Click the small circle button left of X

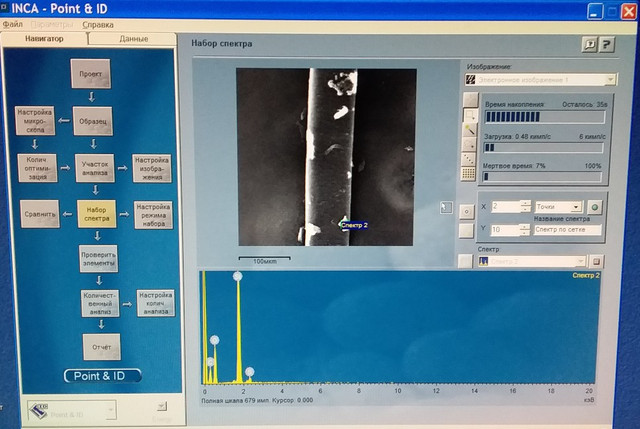(x=467, y=211)
